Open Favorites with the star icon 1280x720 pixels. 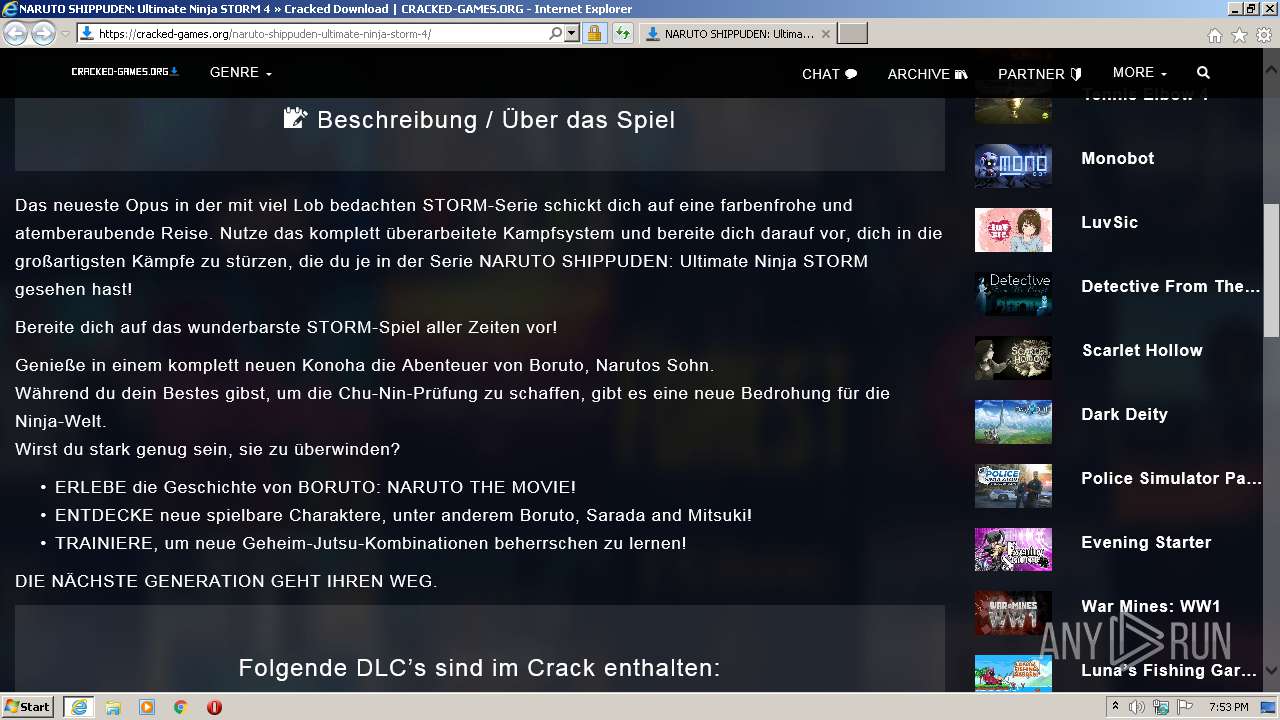(x=1239, y=35)
